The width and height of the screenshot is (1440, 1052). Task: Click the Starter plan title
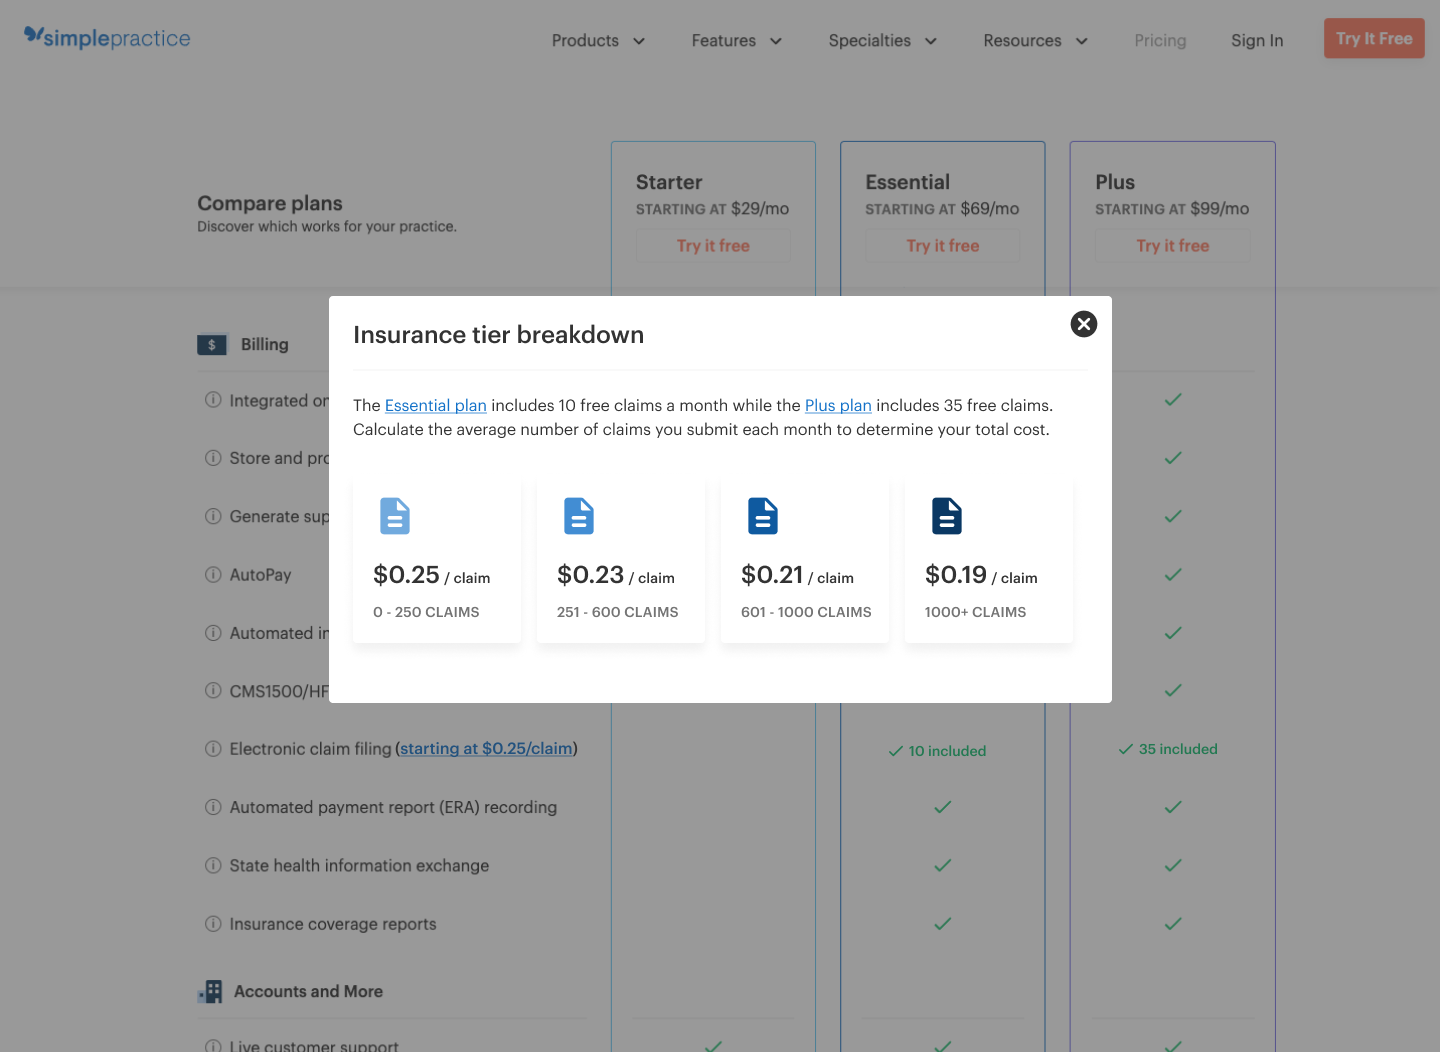[669, 182]
